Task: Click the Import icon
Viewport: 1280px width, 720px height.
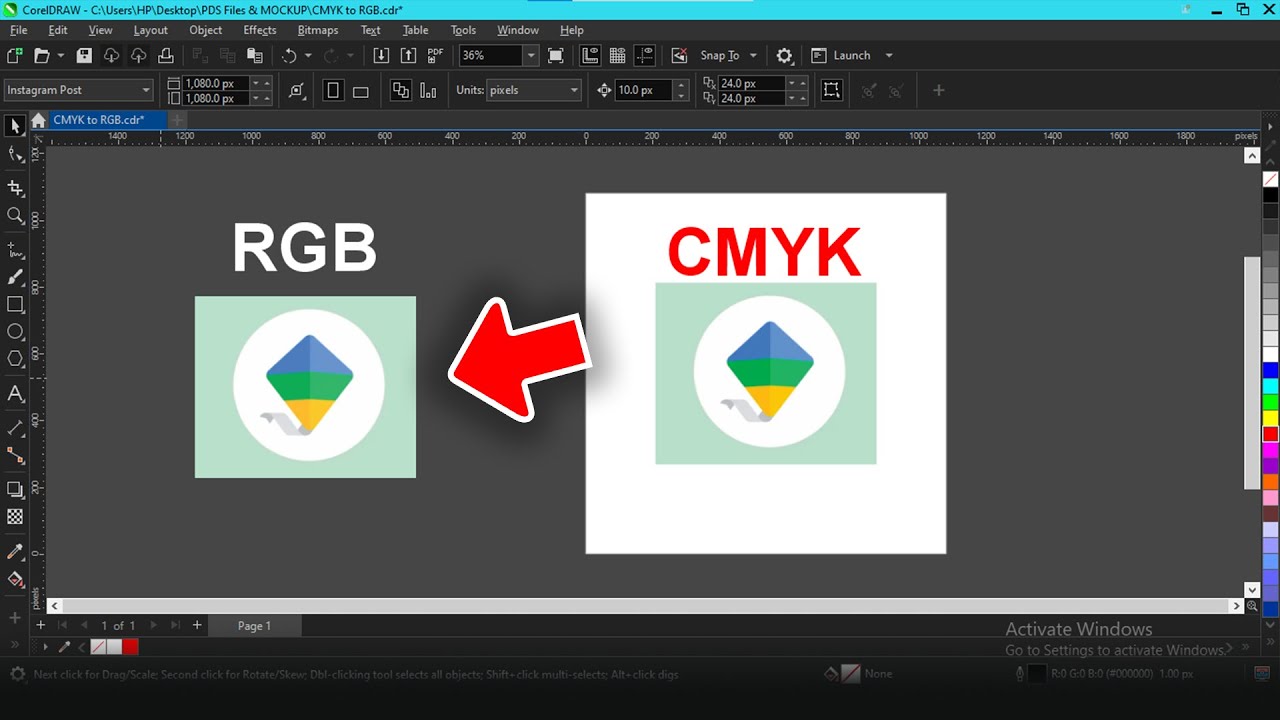Action: click(381, 56)
